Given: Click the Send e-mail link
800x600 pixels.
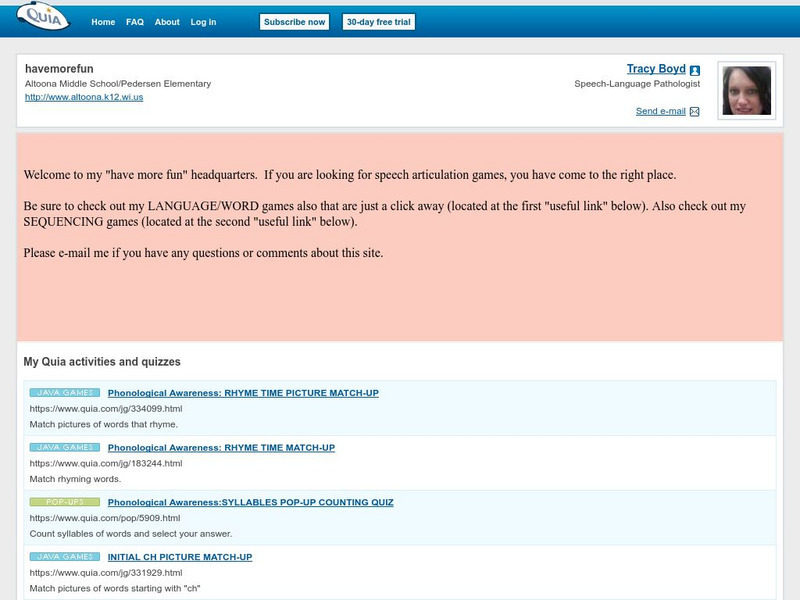Looking at the screenshot, I should coord(660,111).
